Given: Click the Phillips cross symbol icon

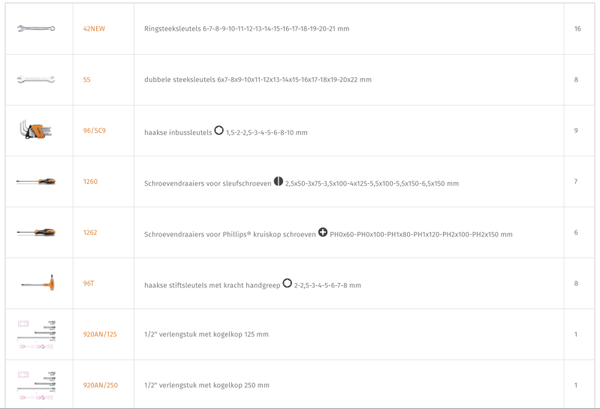Looking at the screenshot, I should point(323,232).
